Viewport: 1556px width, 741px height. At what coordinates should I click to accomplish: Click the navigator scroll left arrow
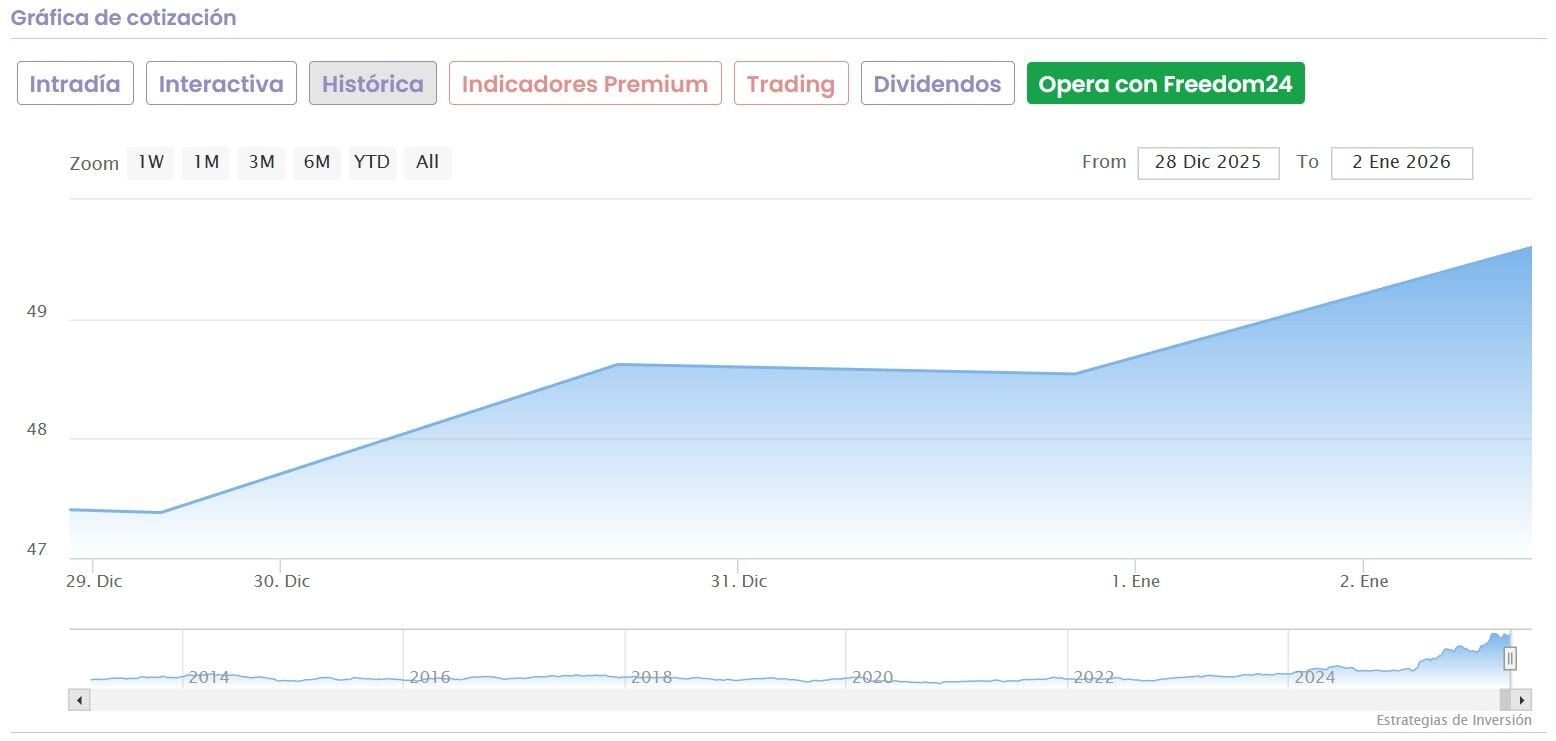79,700
